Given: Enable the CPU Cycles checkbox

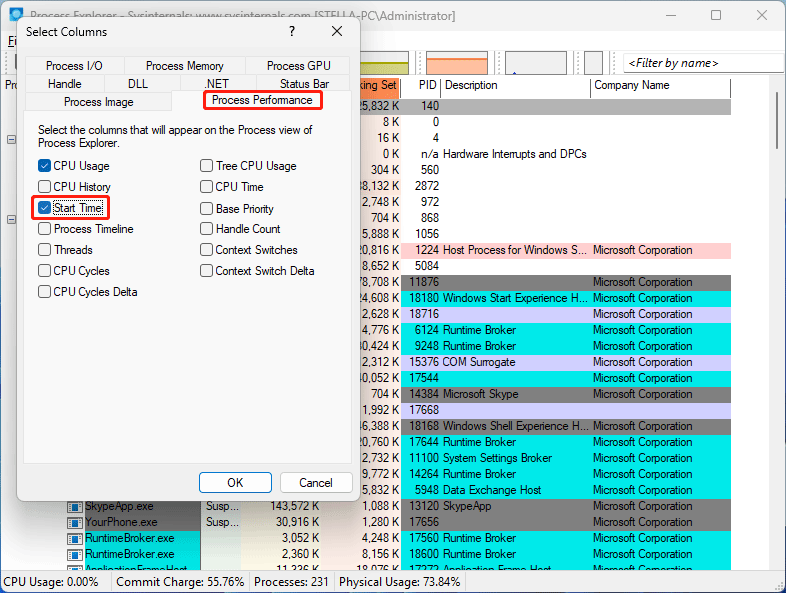Looking at the screenshot, I should point(45,271).
